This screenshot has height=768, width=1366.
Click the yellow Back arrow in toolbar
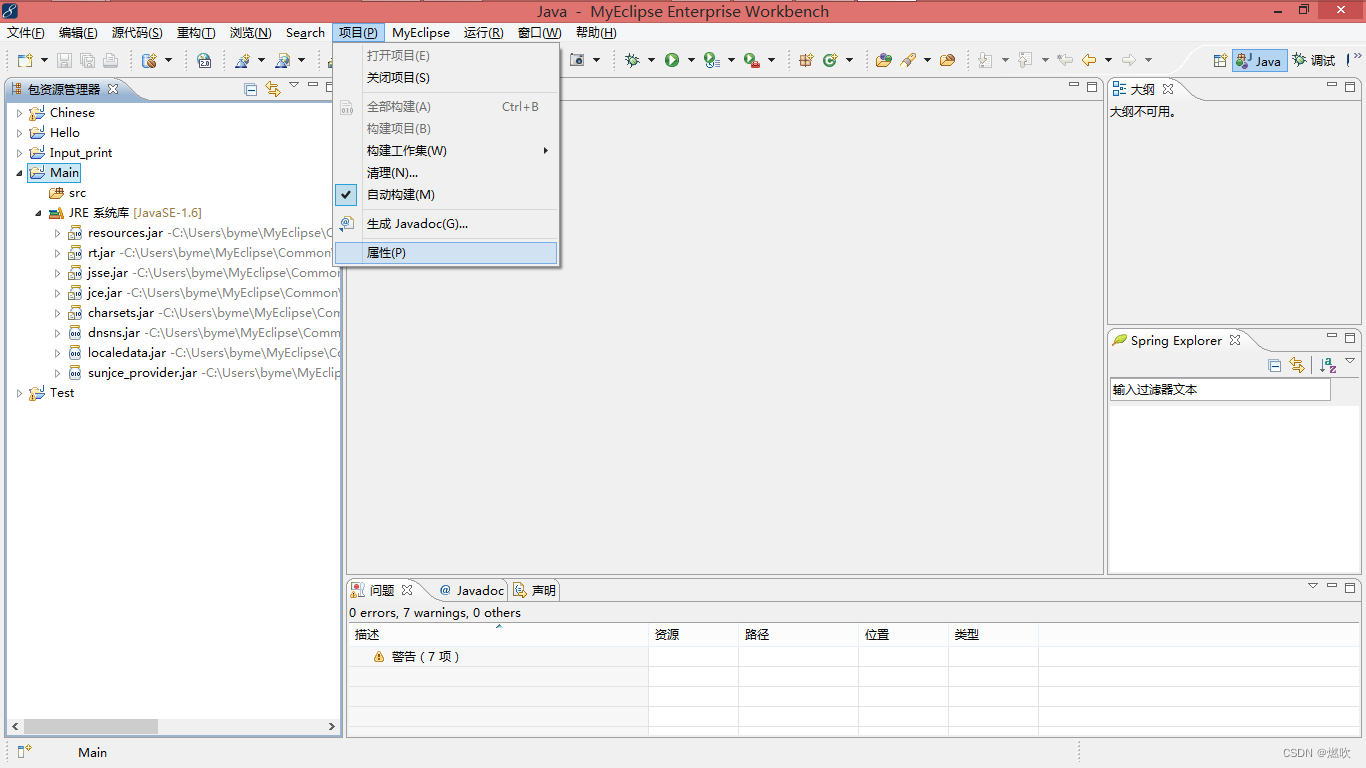(1089, 60)
